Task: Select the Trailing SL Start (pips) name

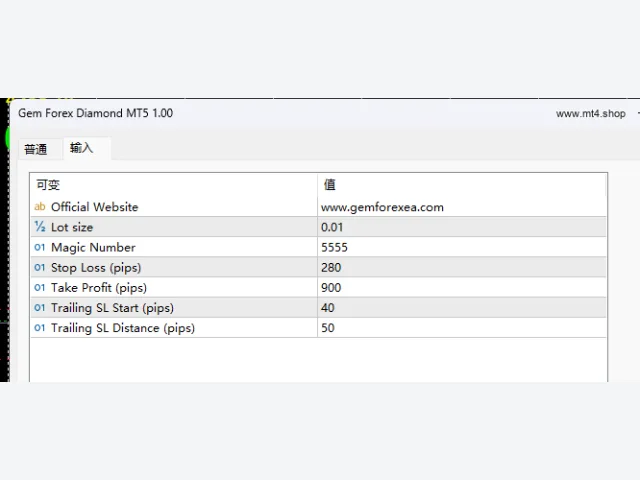Action: [x=112, y=308]
